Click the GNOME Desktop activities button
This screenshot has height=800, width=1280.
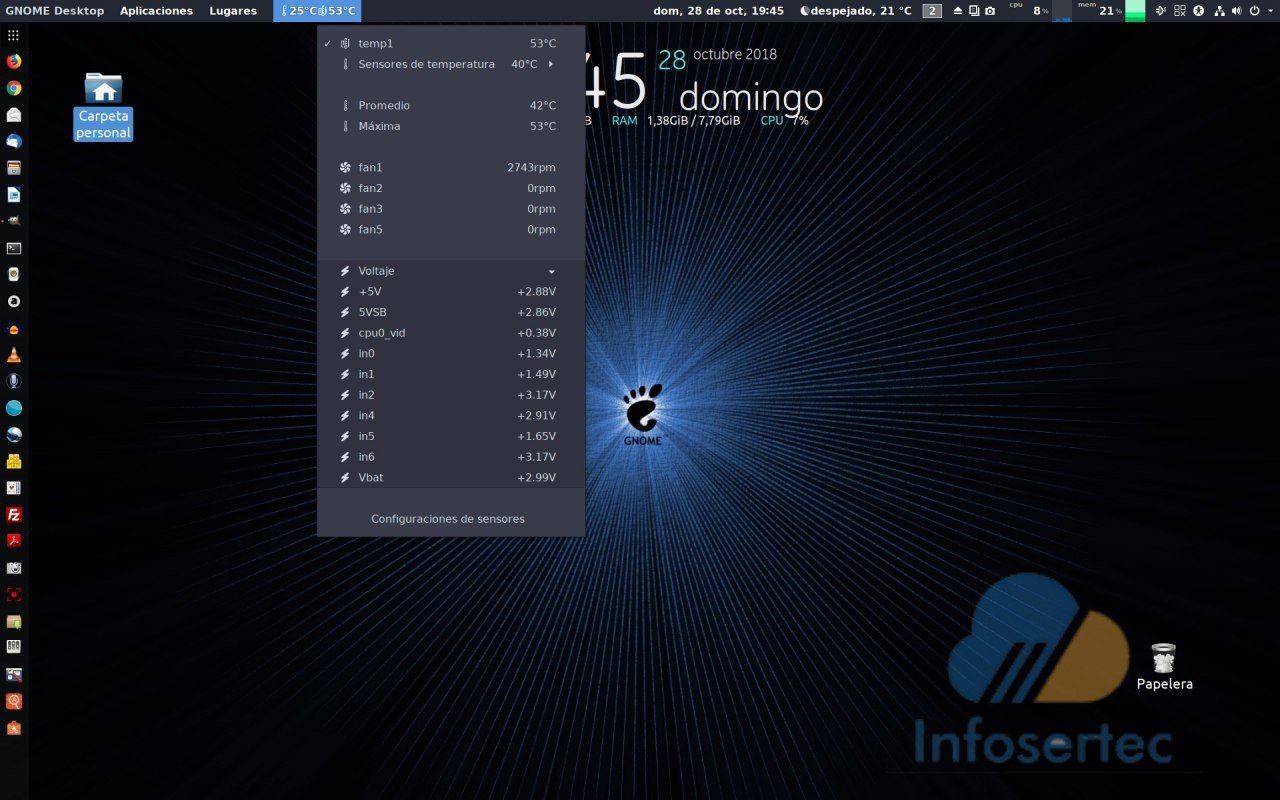[x=55, y=11]
